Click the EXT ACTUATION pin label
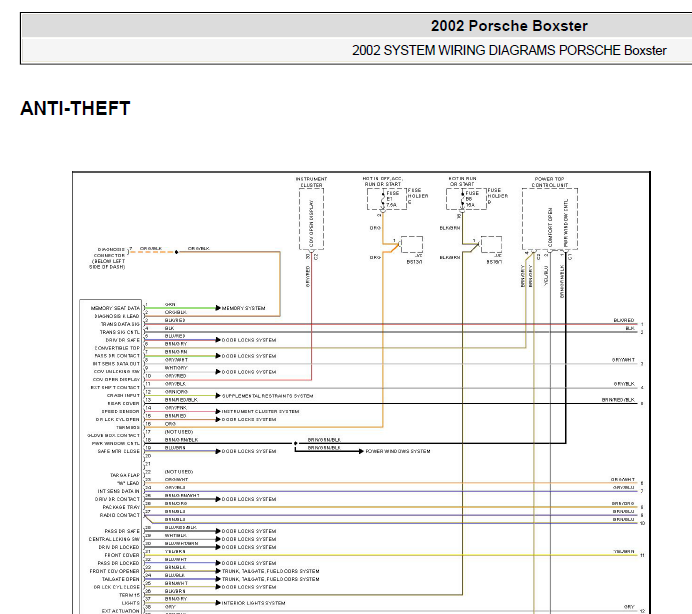The width and height of the screenshot is (692, 614). tap(121, 611)
